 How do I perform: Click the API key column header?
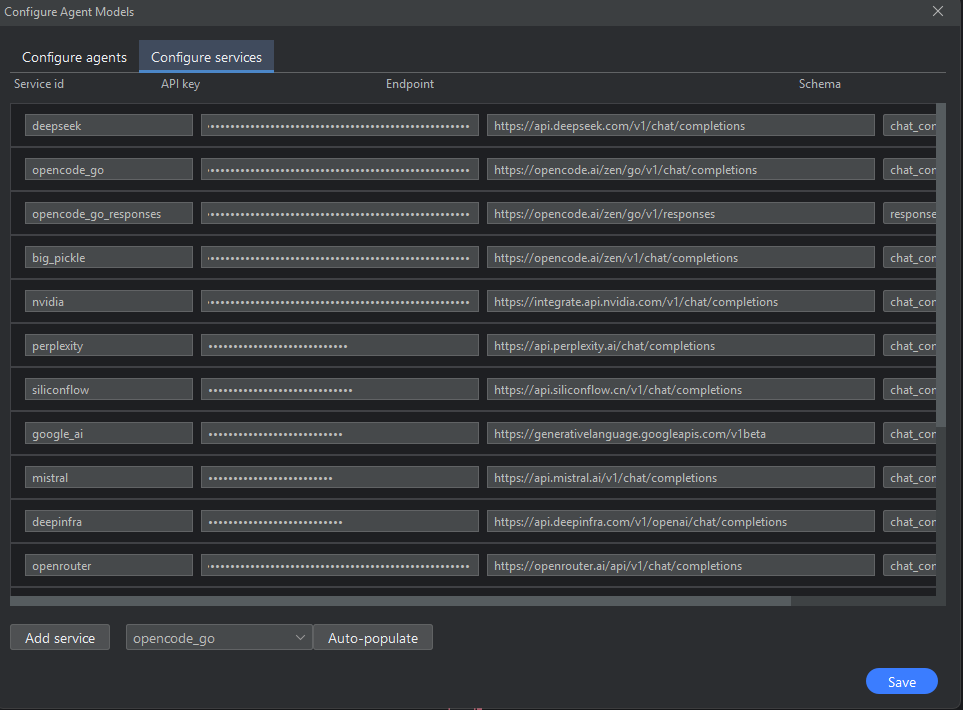tap(181, 84)
